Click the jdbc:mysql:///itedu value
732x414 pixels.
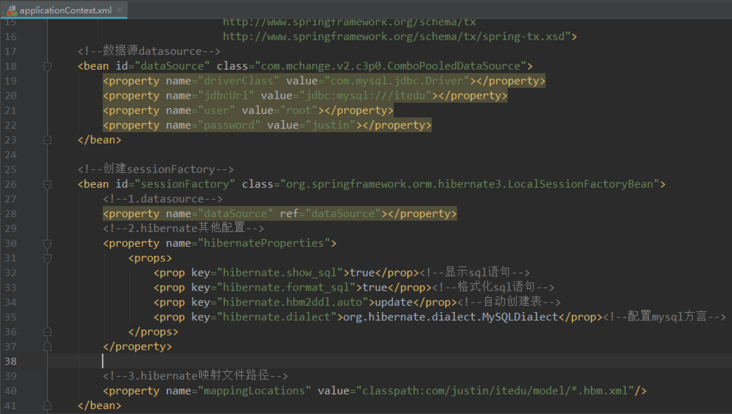(x=366, y=96)
